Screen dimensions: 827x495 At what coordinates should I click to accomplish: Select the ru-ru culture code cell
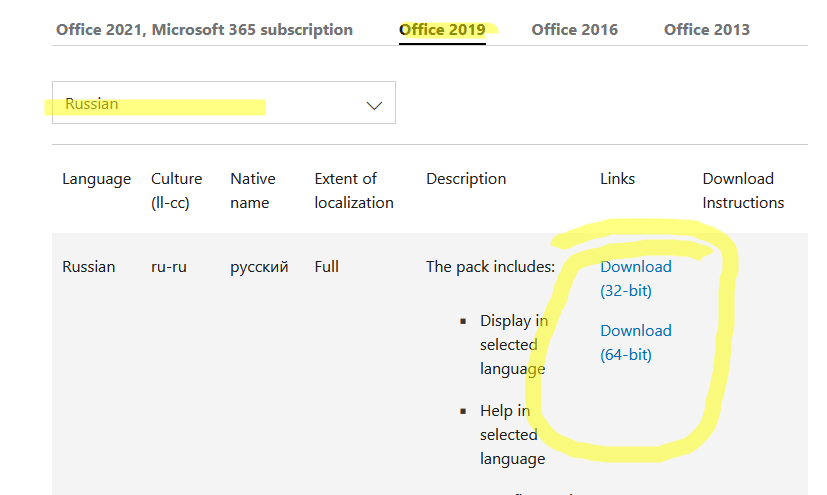[x=169, y=267]
